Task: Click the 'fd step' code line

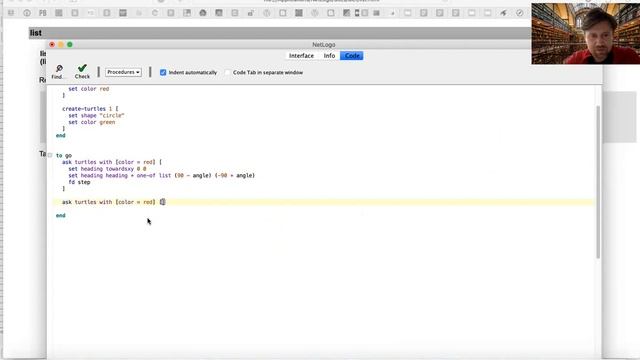Action: (79, 182)
